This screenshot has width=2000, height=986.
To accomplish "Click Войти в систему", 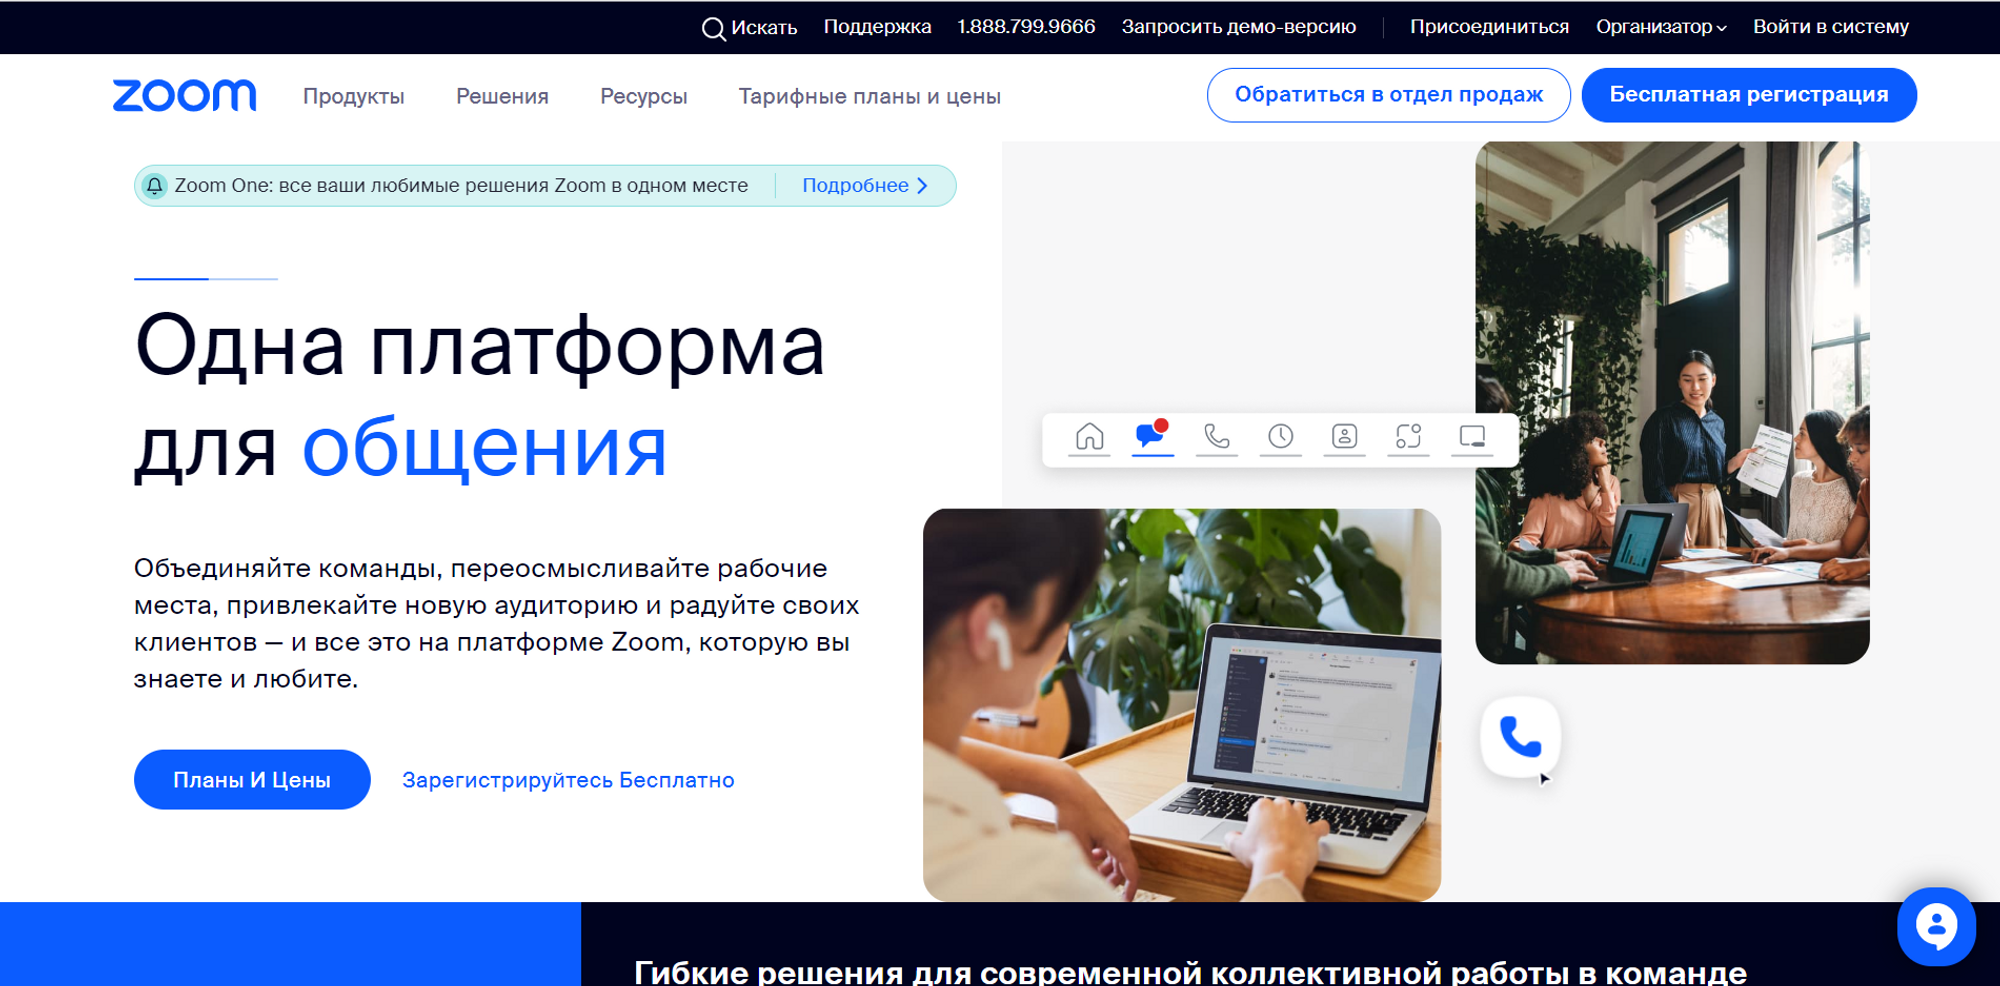I will [x=1831, y=27].
